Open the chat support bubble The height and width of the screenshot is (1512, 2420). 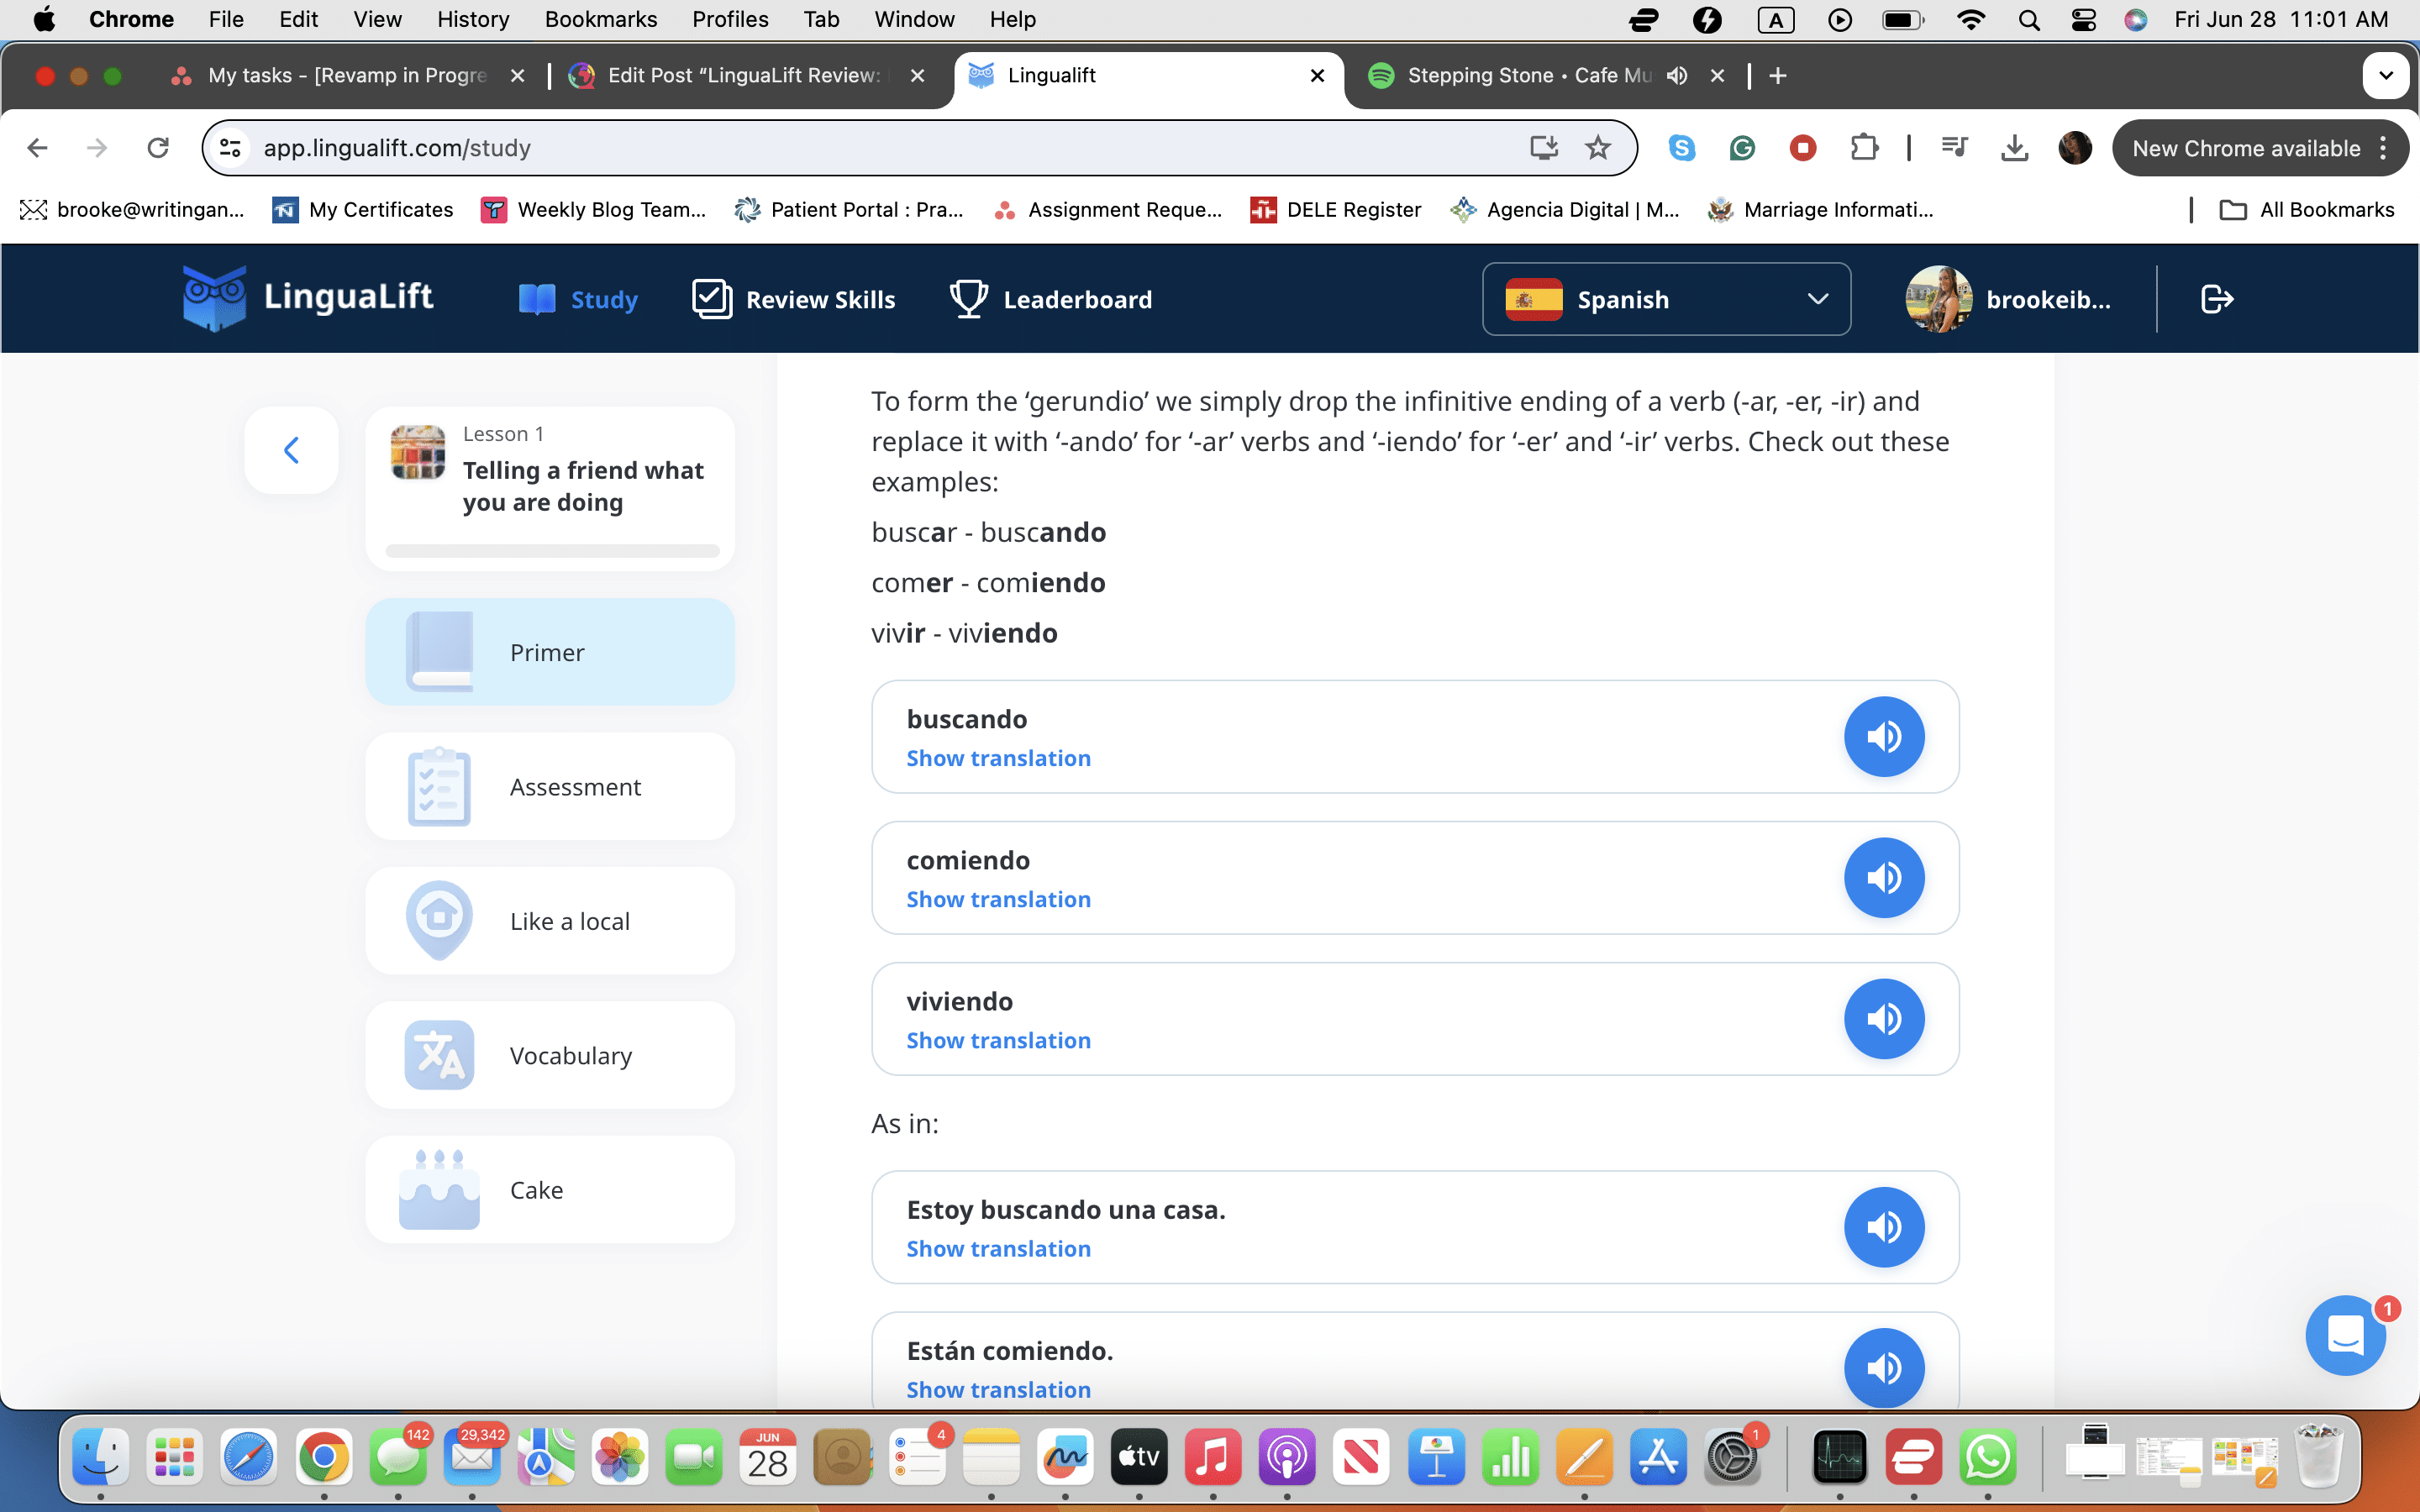coord(2344,1335)
